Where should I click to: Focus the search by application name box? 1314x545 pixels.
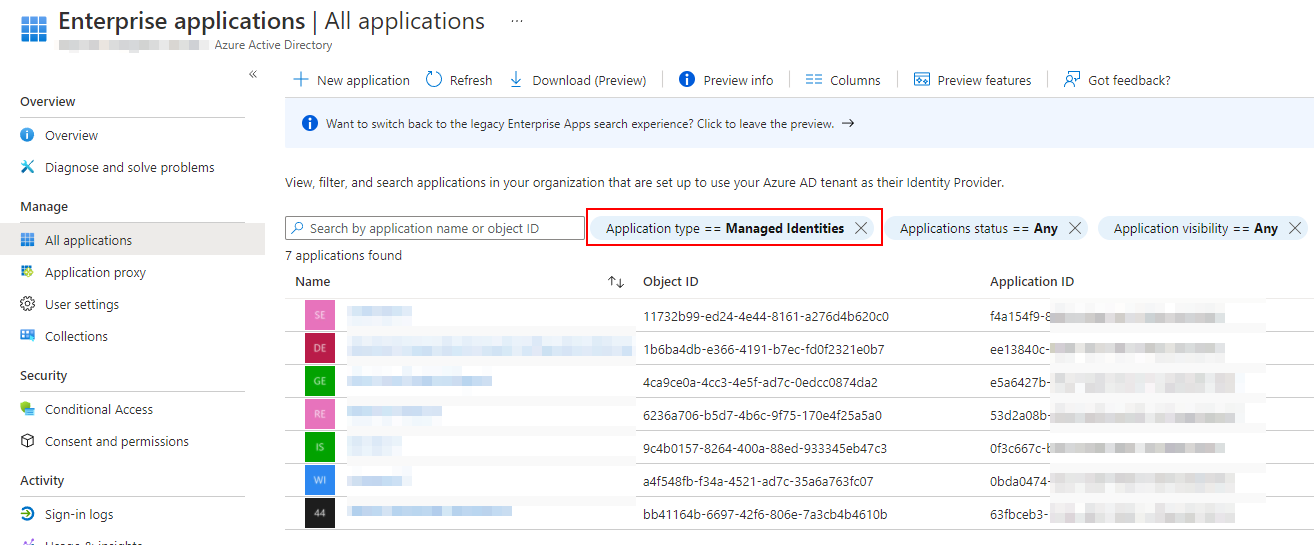(x=435, y=228)
